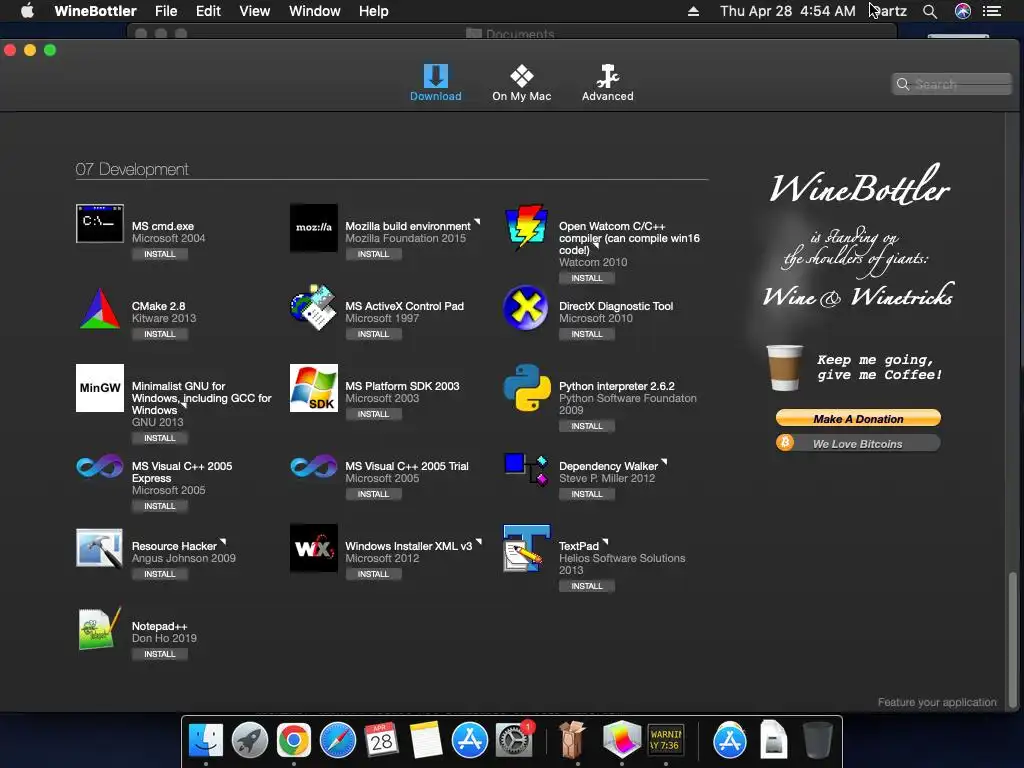Click the MS Visual C++ 2005 Trial icon
Viewport: 1024px width, 768px height.
314,466
